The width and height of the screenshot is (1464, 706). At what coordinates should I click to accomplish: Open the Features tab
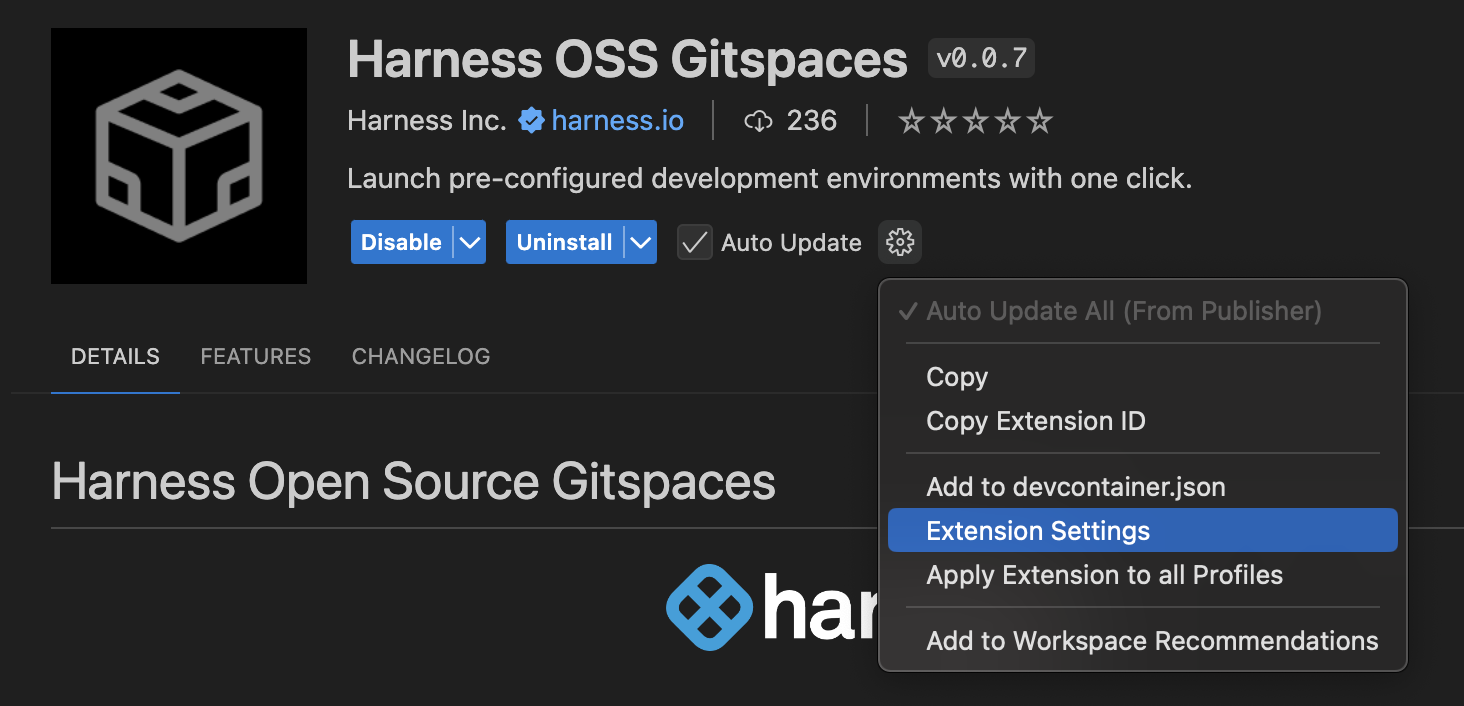pyautogui.click(x=255, y=356)
